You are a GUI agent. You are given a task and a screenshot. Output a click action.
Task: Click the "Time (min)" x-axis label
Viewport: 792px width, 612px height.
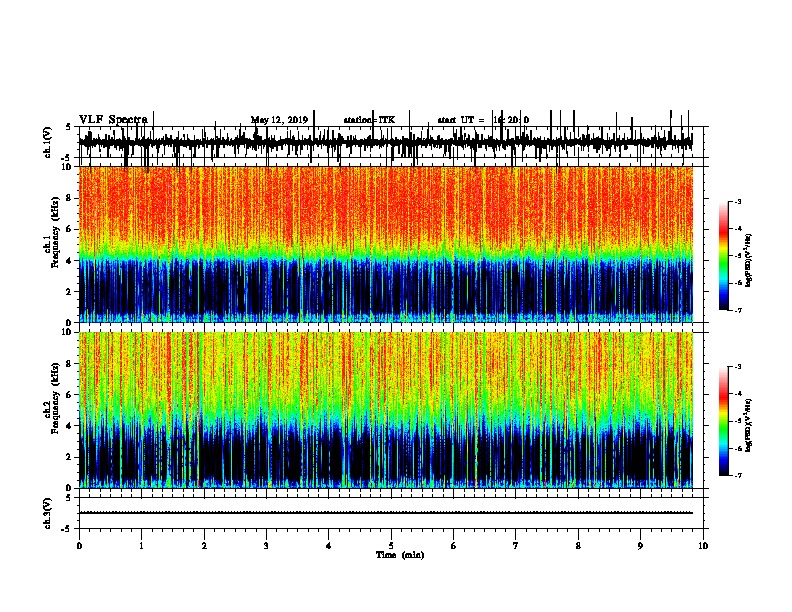pos(400,555)
